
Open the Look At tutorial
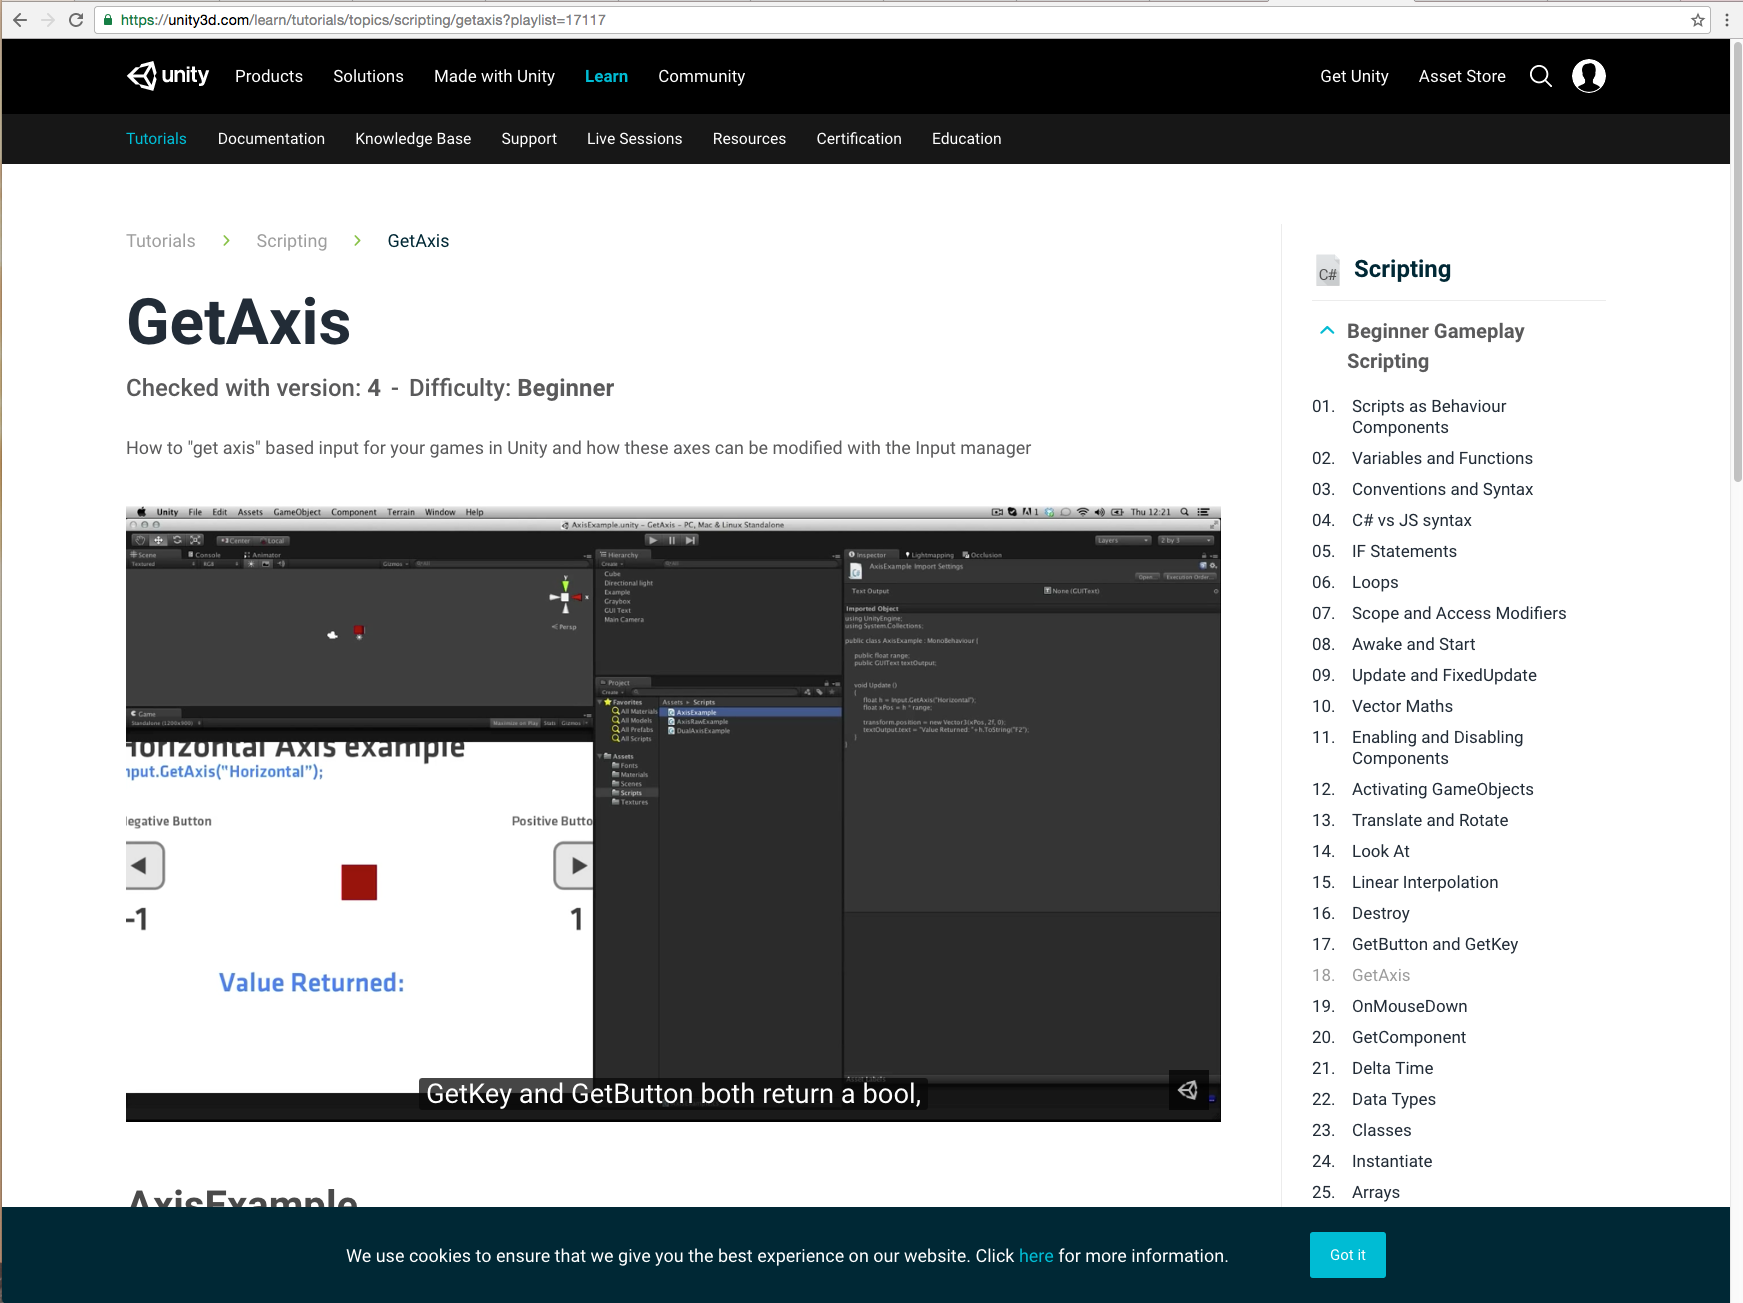[1380, 851]
